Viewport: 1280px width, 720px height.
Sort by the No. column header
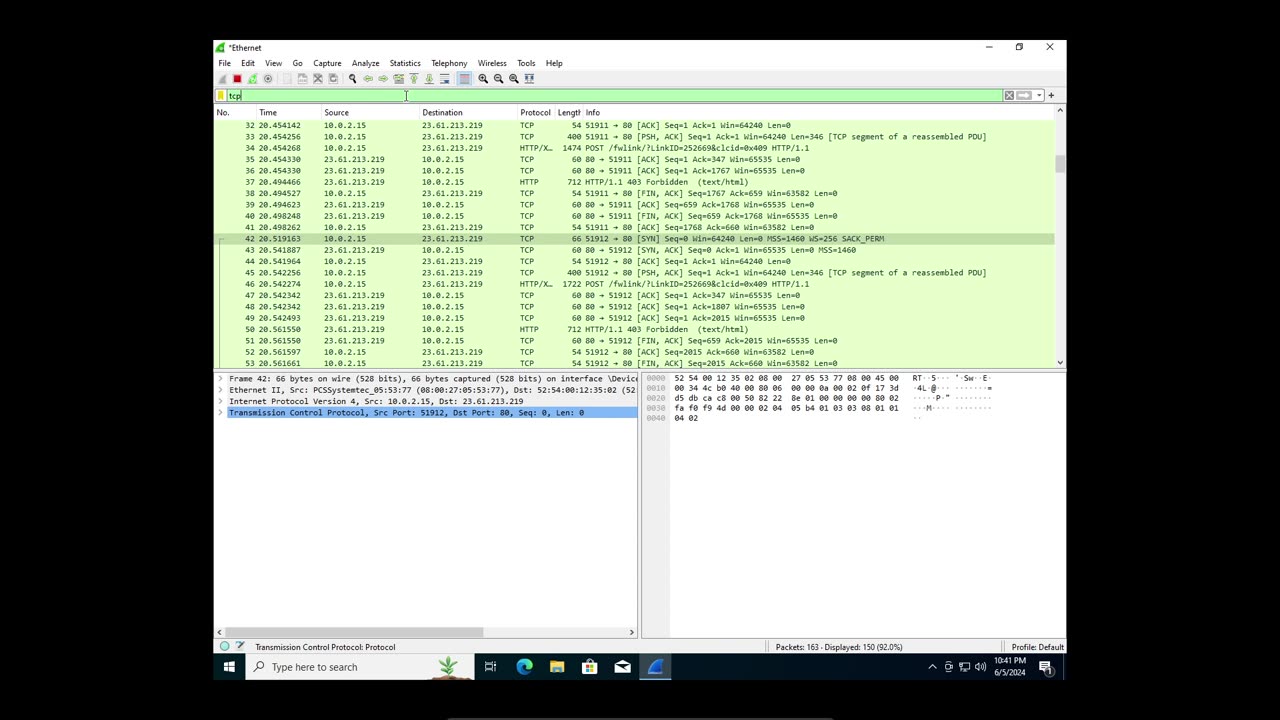click(235, 113)
